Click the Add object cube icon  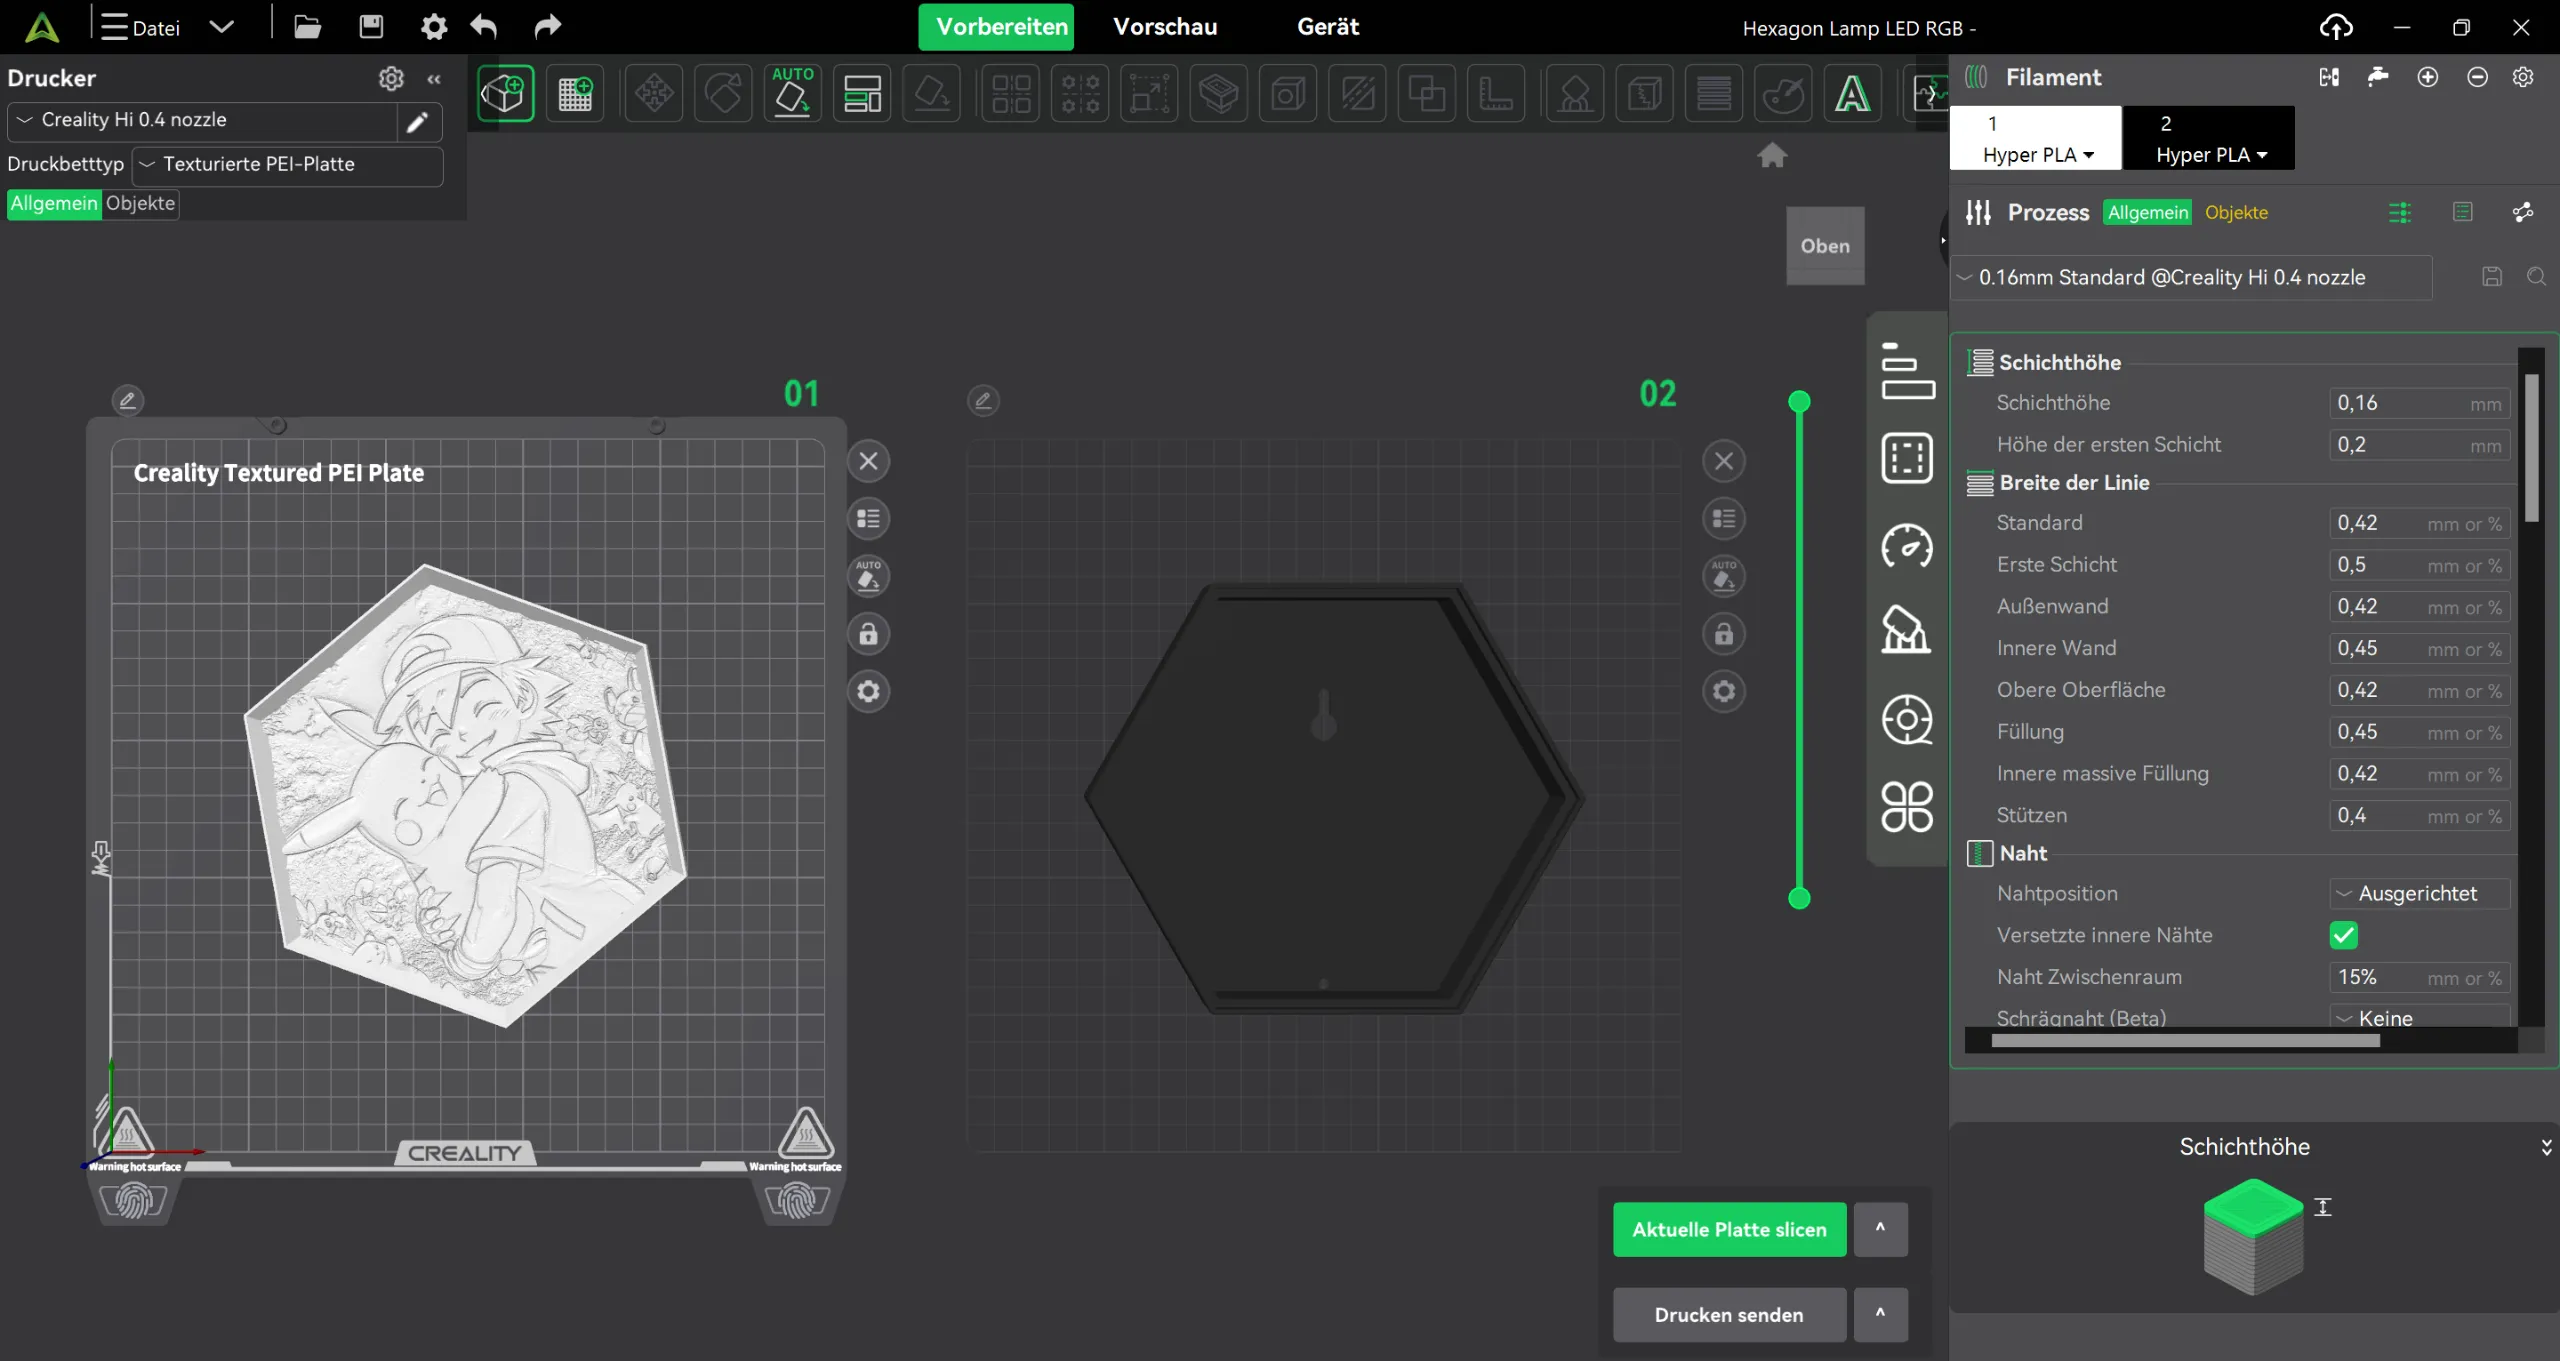click(505, 94)
